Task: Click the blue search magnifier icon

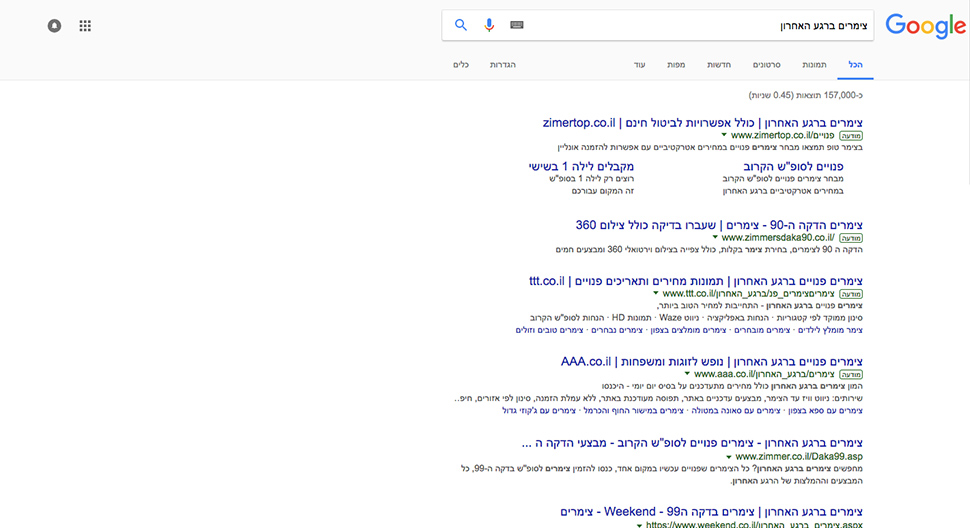Action: coord(460,25)
